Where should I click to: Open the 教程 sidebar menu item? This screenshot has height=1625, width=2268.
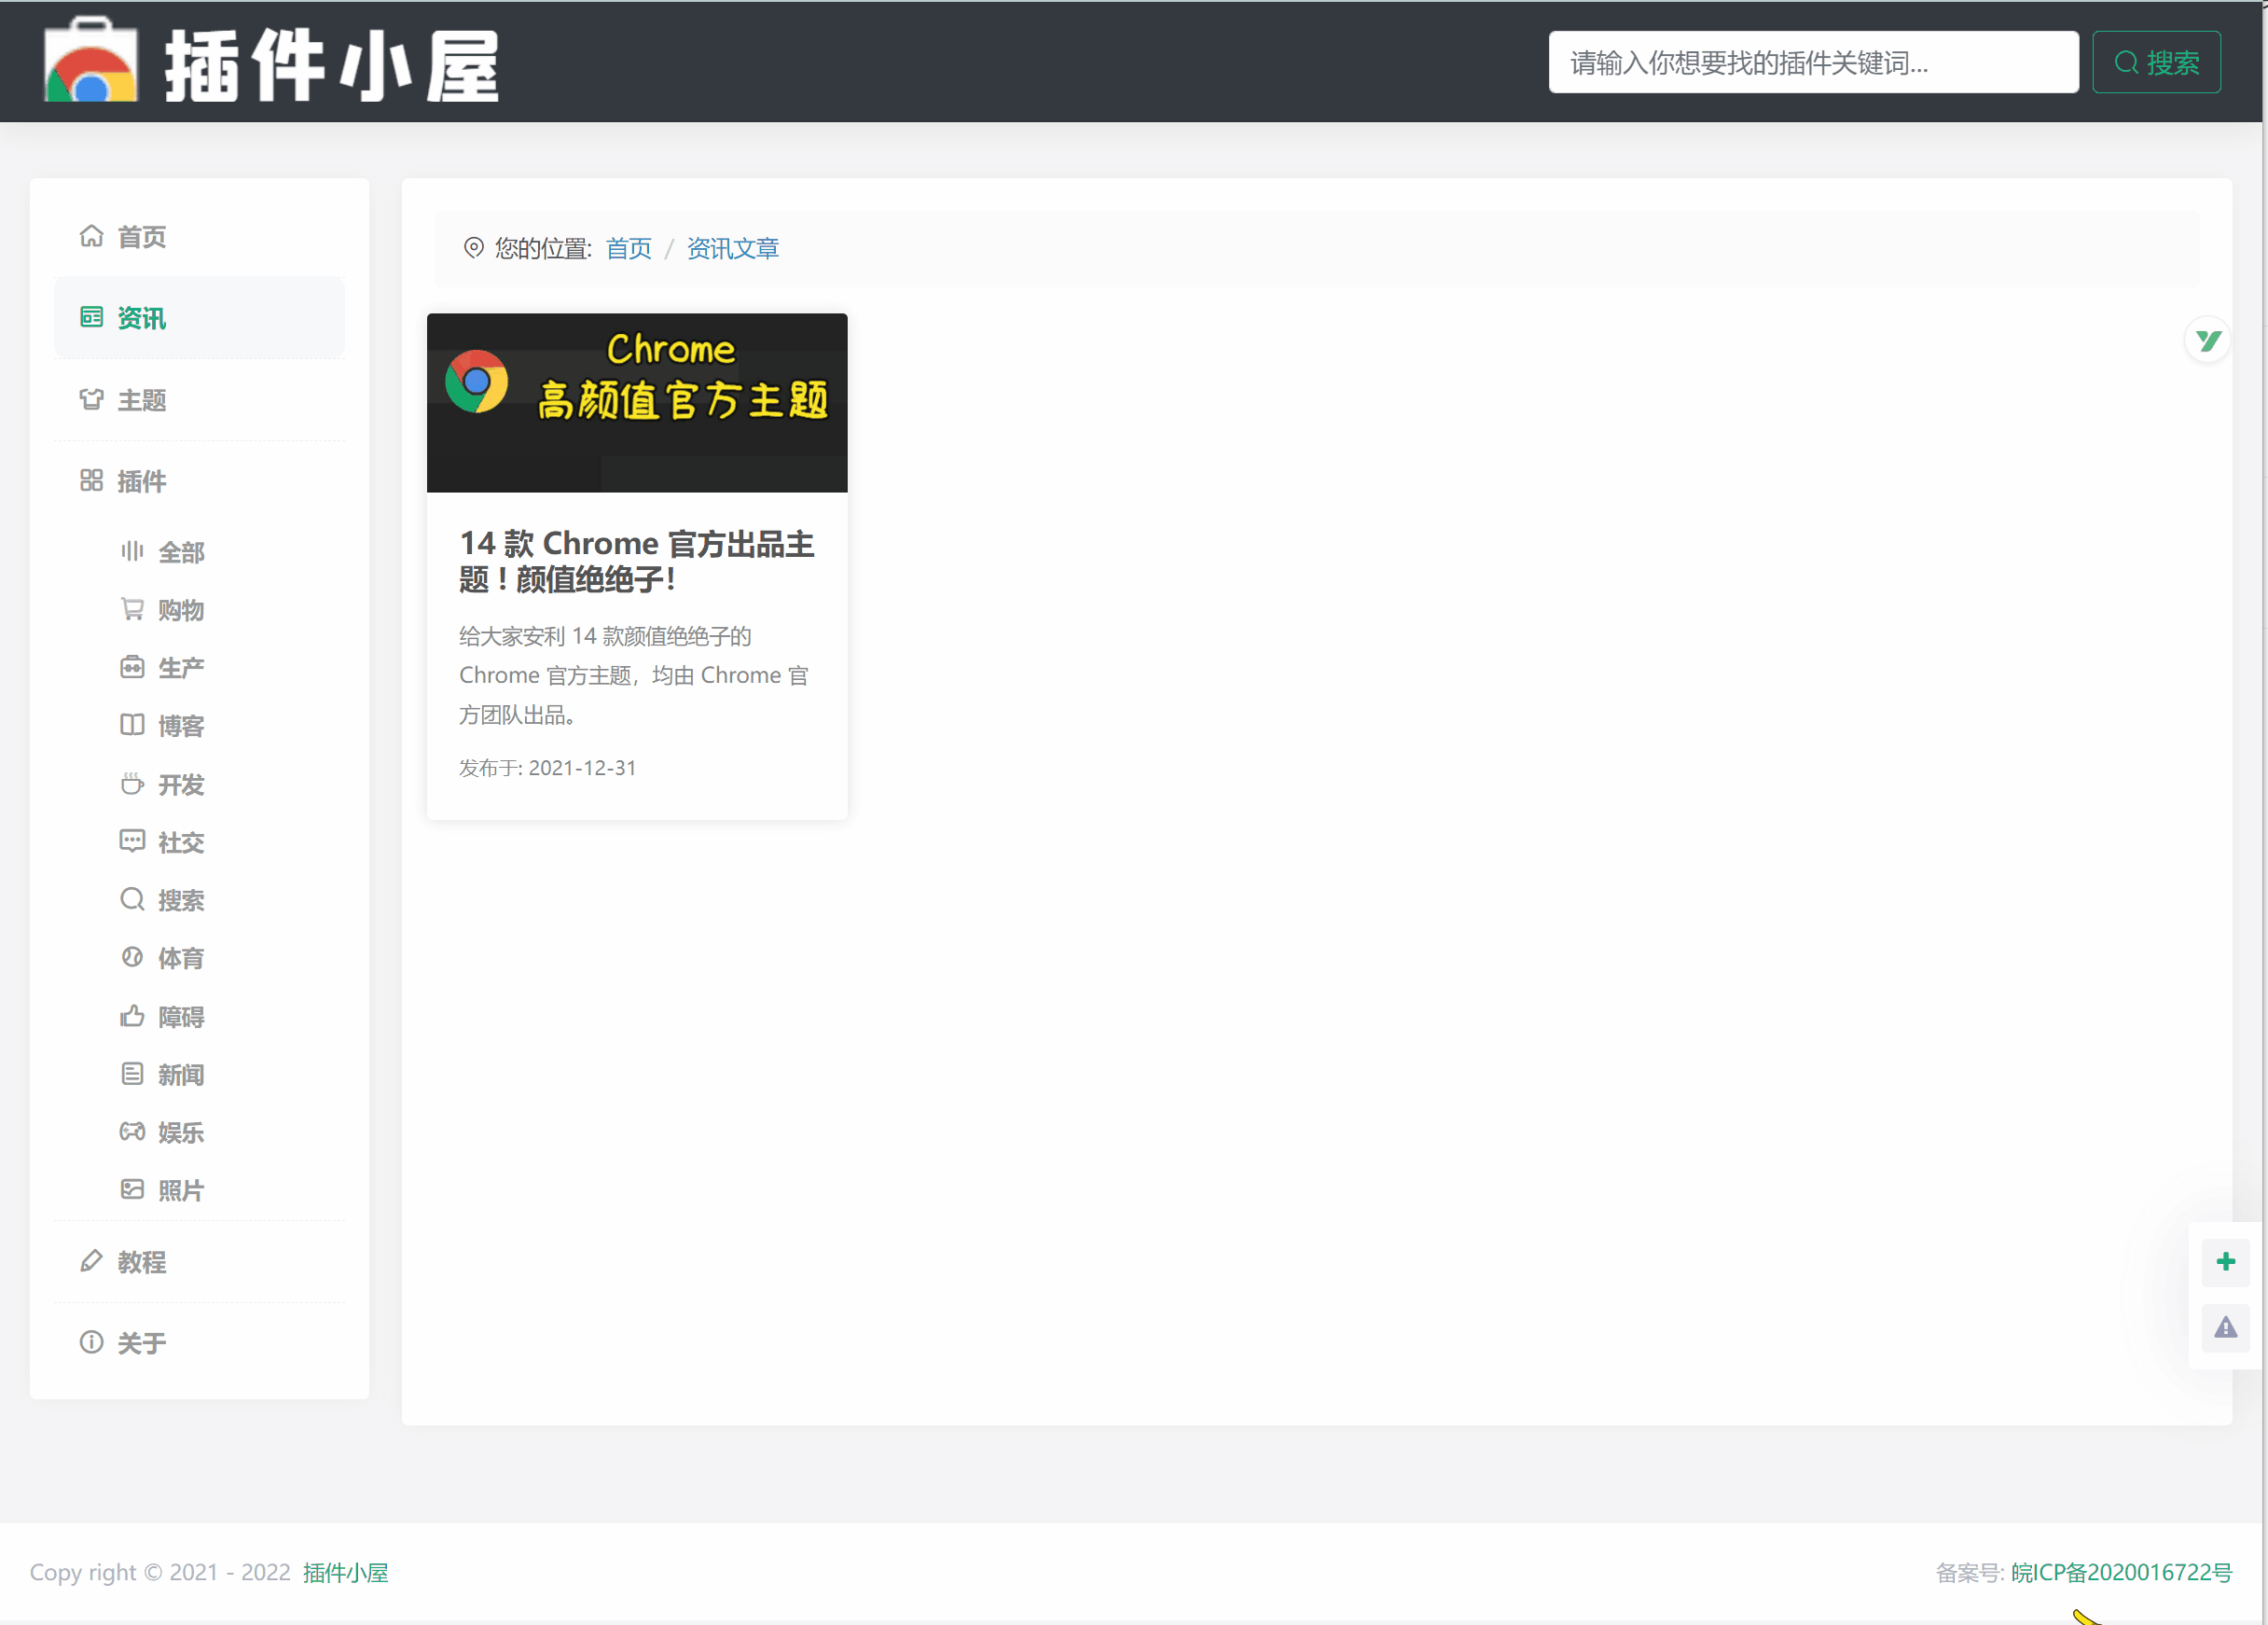click(x=141, y=1262)
